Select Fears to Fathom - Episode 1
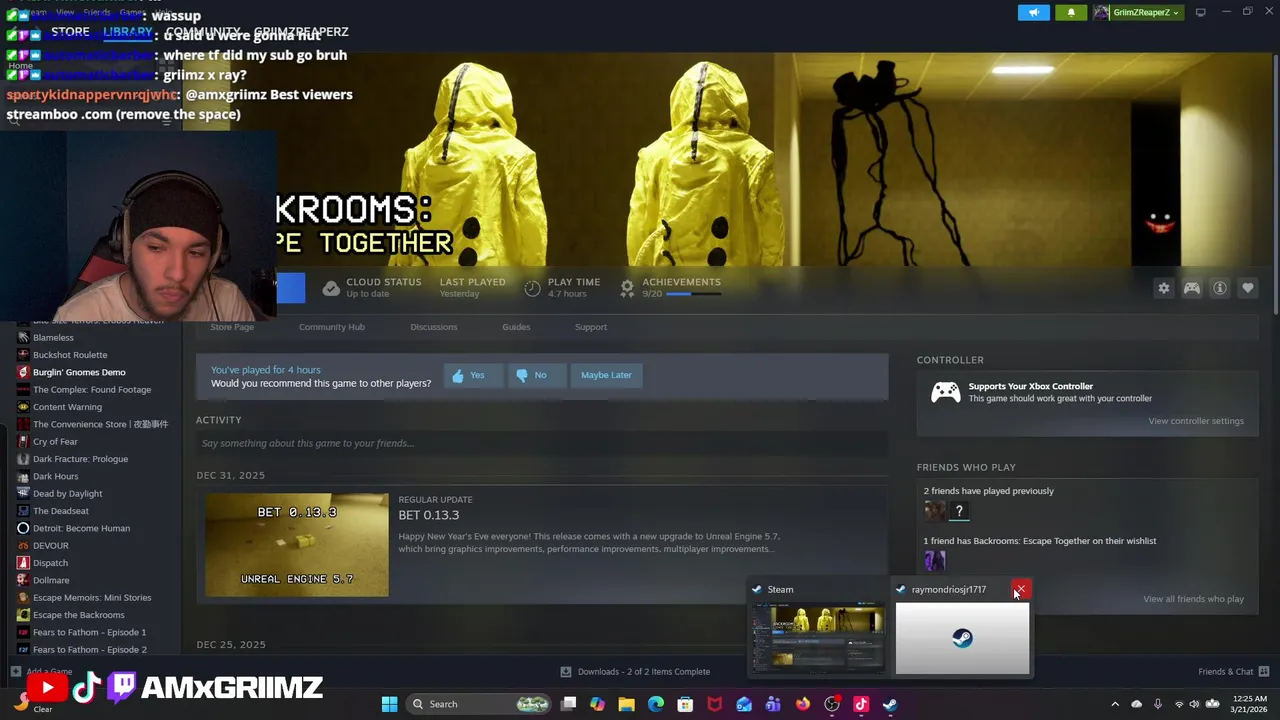This screenshot has height=720, width=1280. click(89, 632)
